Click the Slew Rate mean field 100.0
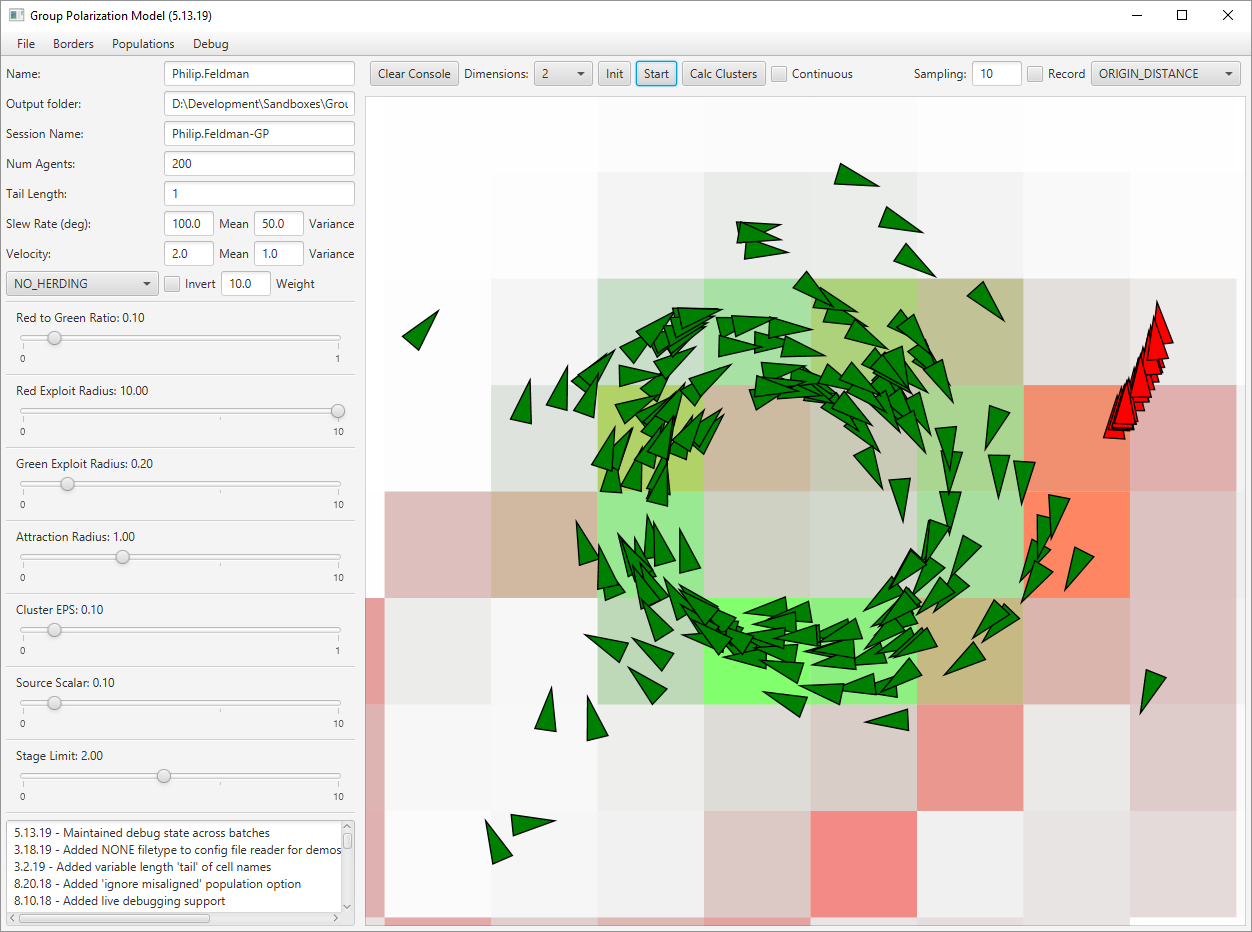Viewport: 1252px width, 932px height. coord(189,224)
